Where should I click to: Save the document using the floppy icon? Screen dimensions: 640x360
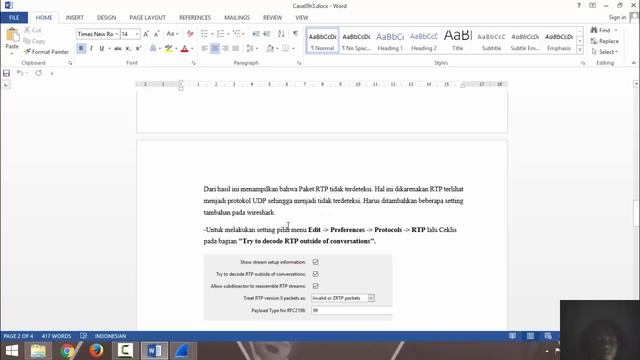click(7, 73)
